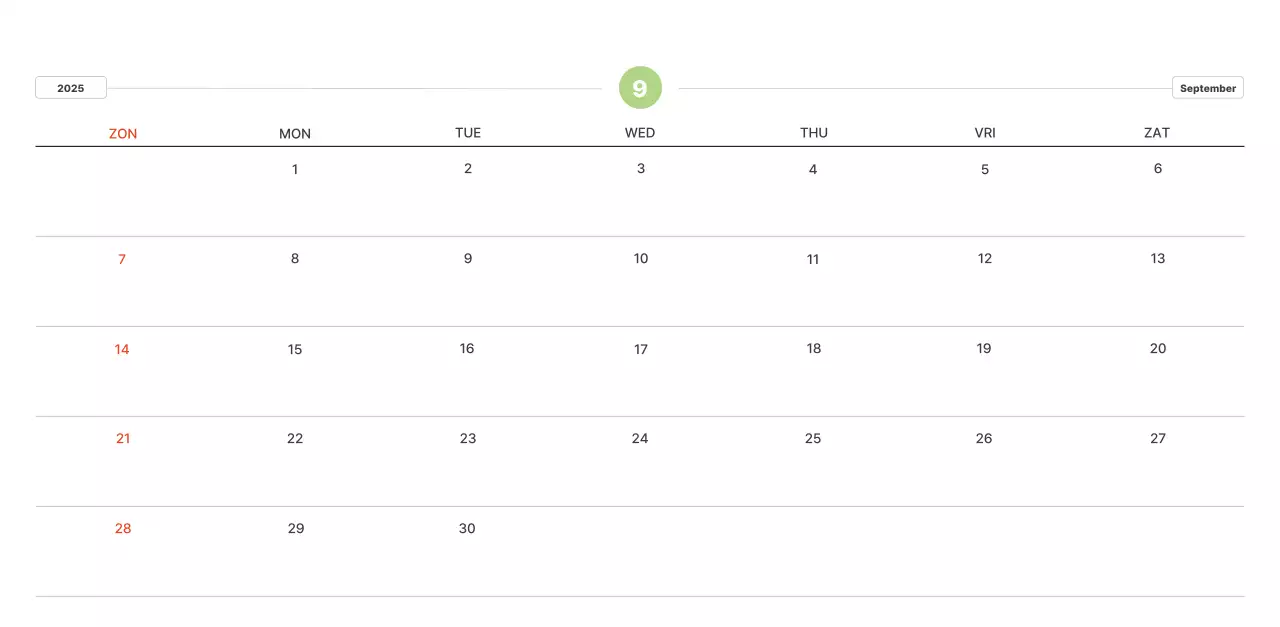
Task: Click the ZAT weekday header
Action: pyautogui.click(x=1157, y=133)
